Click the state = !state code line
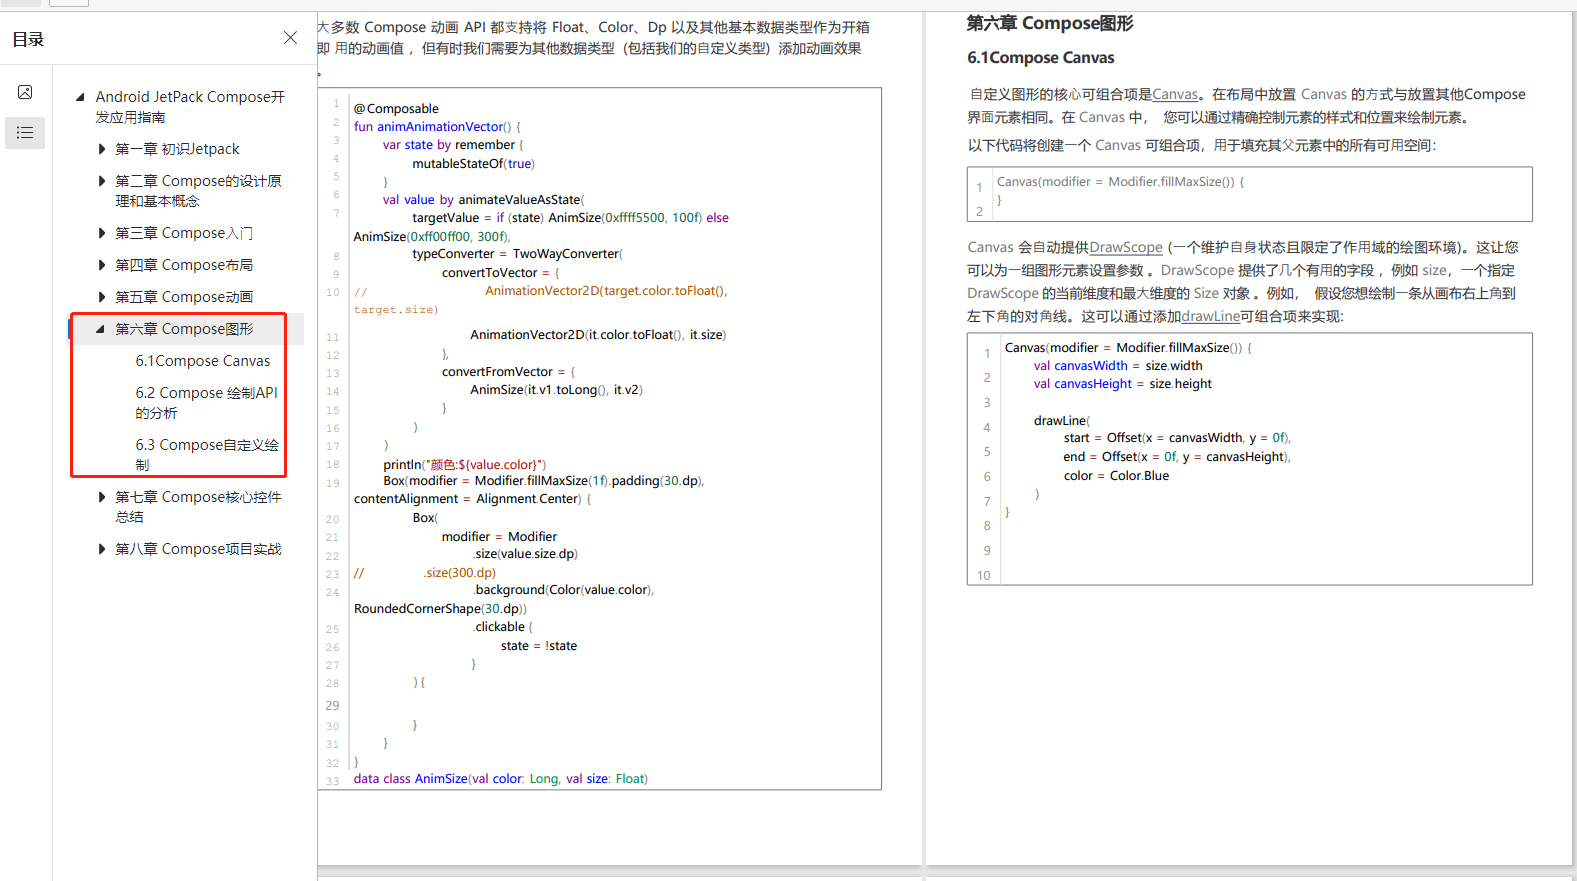 coord(539,646)
